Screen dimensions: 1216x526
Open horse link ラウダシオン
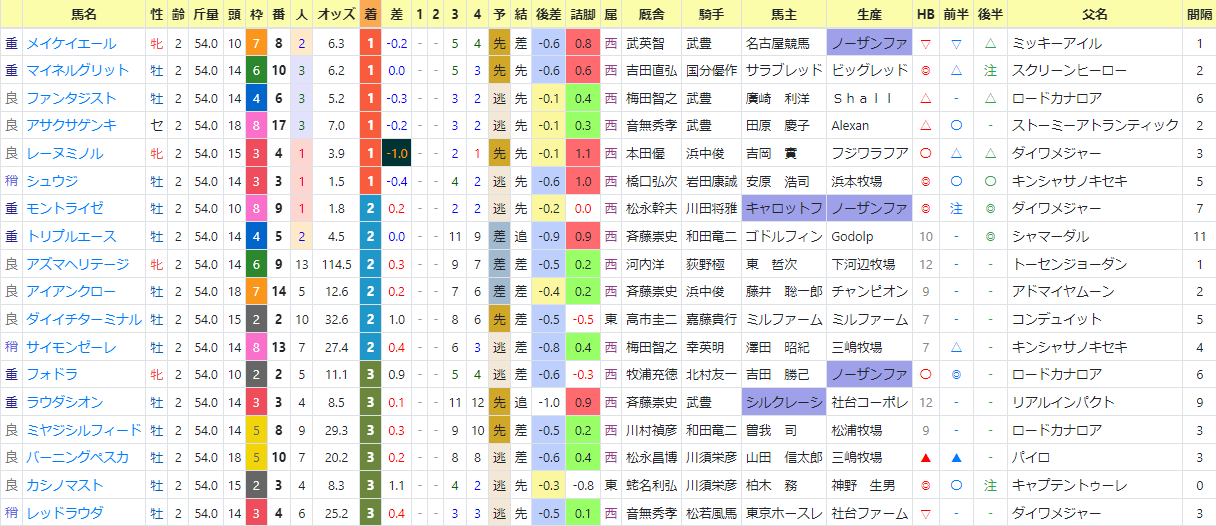(65, 401)
